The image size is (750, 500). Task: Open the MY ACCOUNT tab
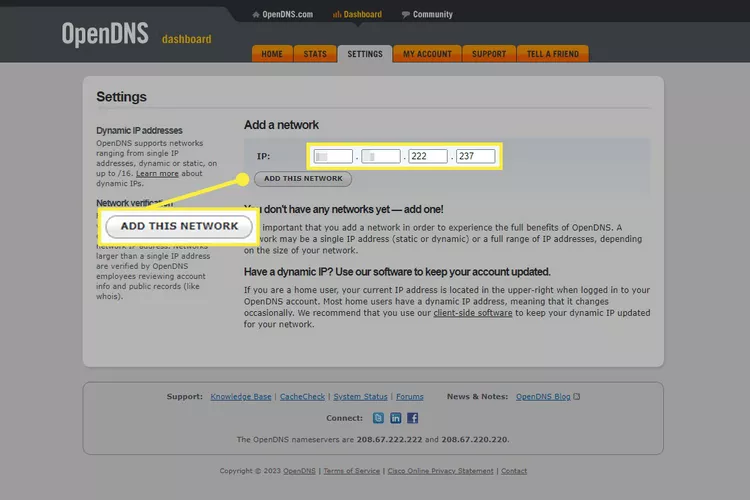[x=427, y=54]
